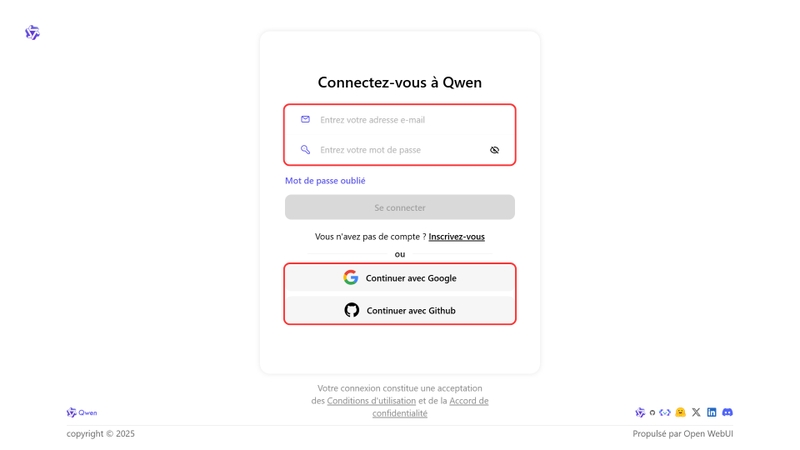The width and height of the screenshot is (800, 450).
Task: Open the small GitHub footer icon
Action: coord(652,412)
